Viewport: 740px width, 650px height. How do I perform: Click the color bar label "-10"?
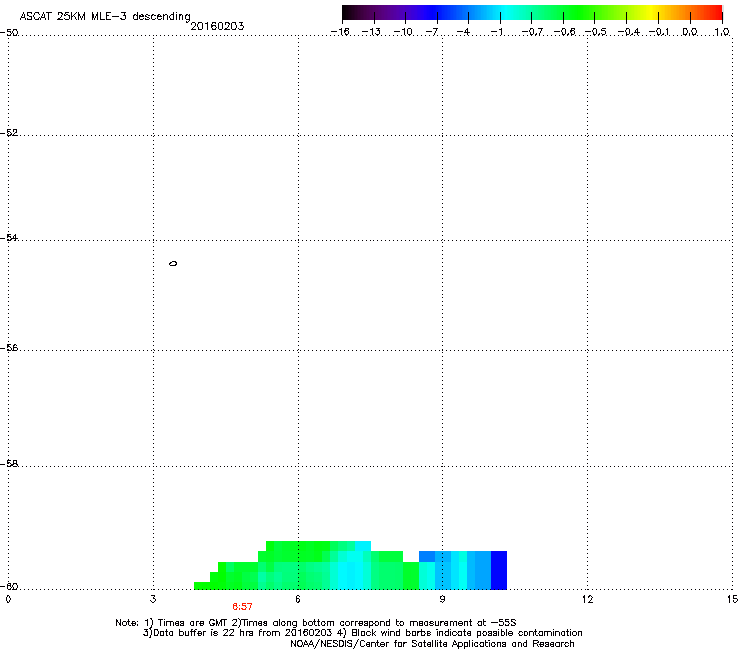403,32
